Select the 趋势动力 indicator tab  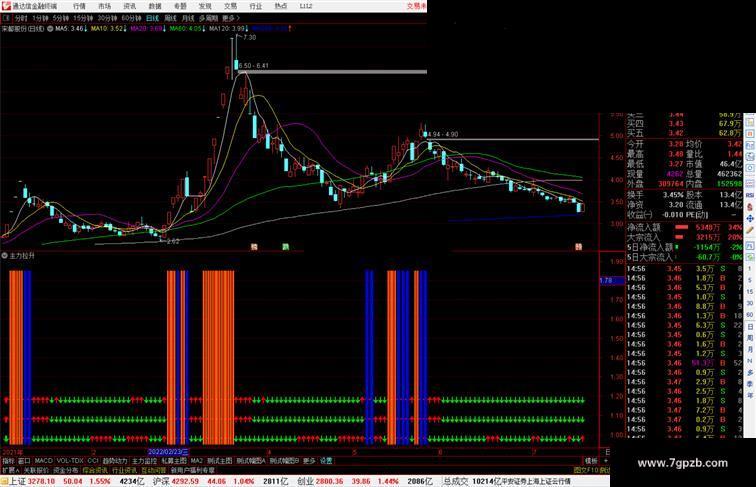115,461
